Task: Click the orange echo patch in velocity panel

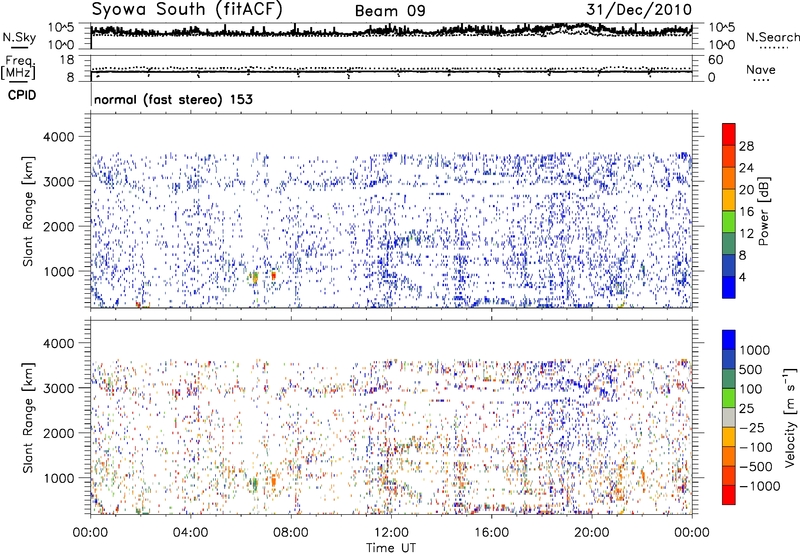Action: (x=273, y=481)
